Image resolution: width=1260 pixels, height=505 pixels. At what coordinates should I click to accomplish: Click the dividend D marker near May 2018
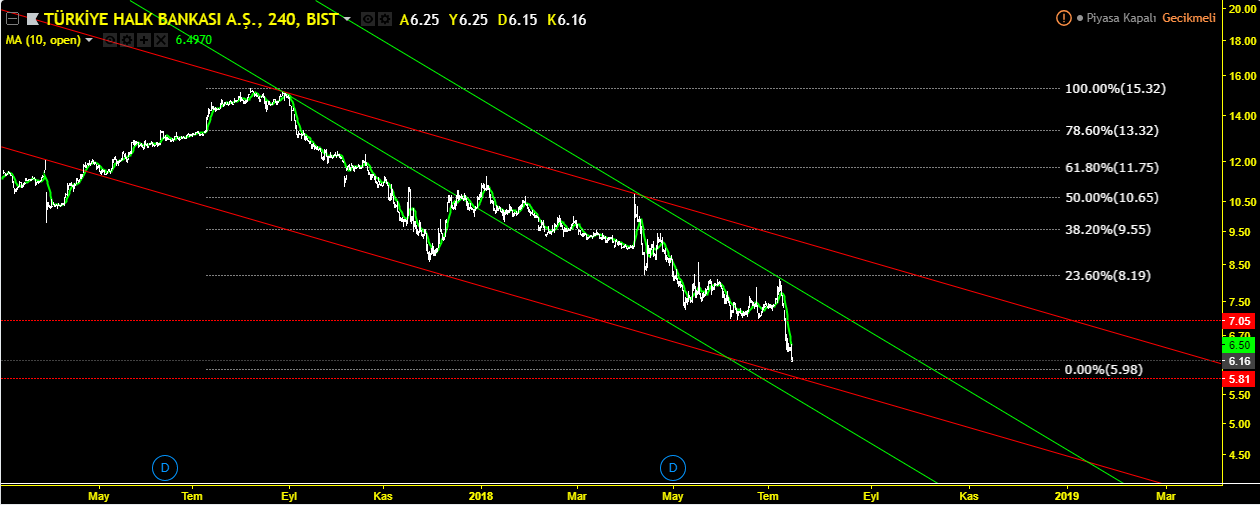[673, 467]
